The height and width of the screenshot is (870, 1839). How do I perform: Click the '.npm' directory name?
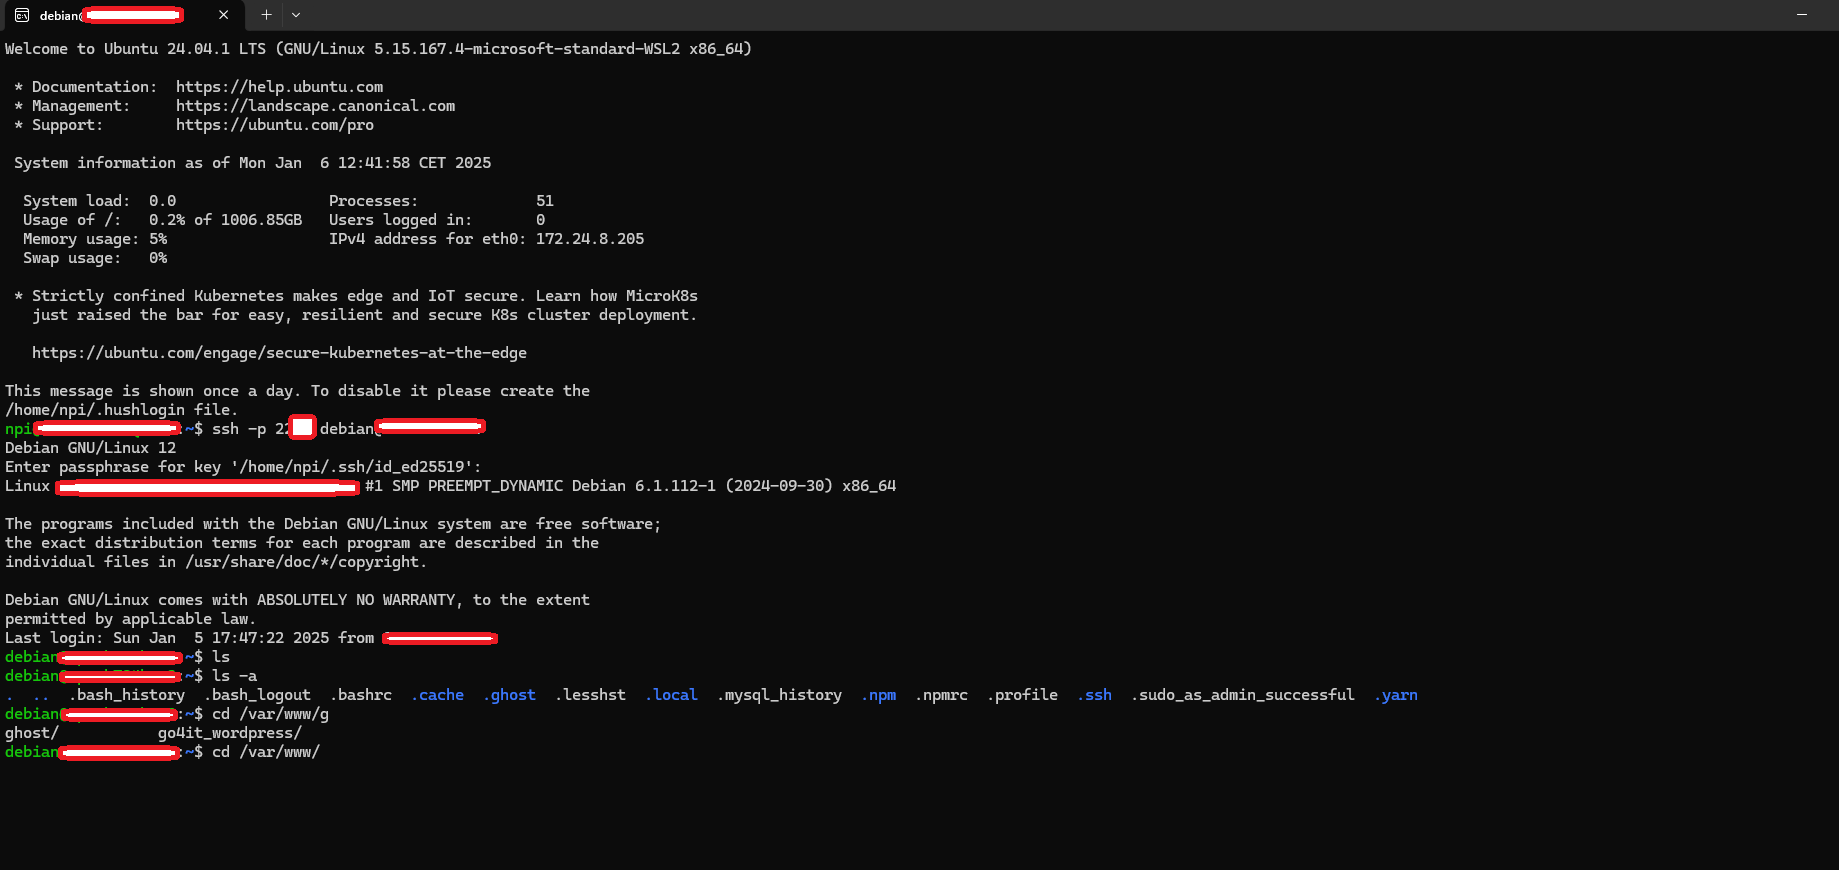(x=878, y=695)
